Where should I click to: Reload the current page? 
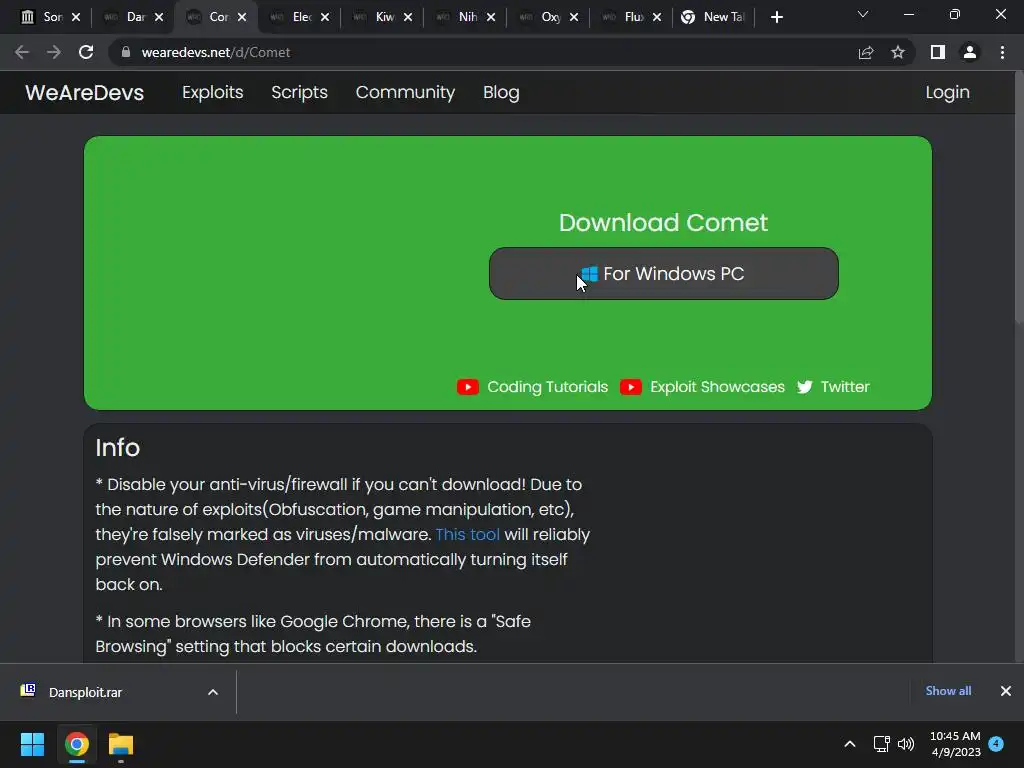[x=86, y=52]
